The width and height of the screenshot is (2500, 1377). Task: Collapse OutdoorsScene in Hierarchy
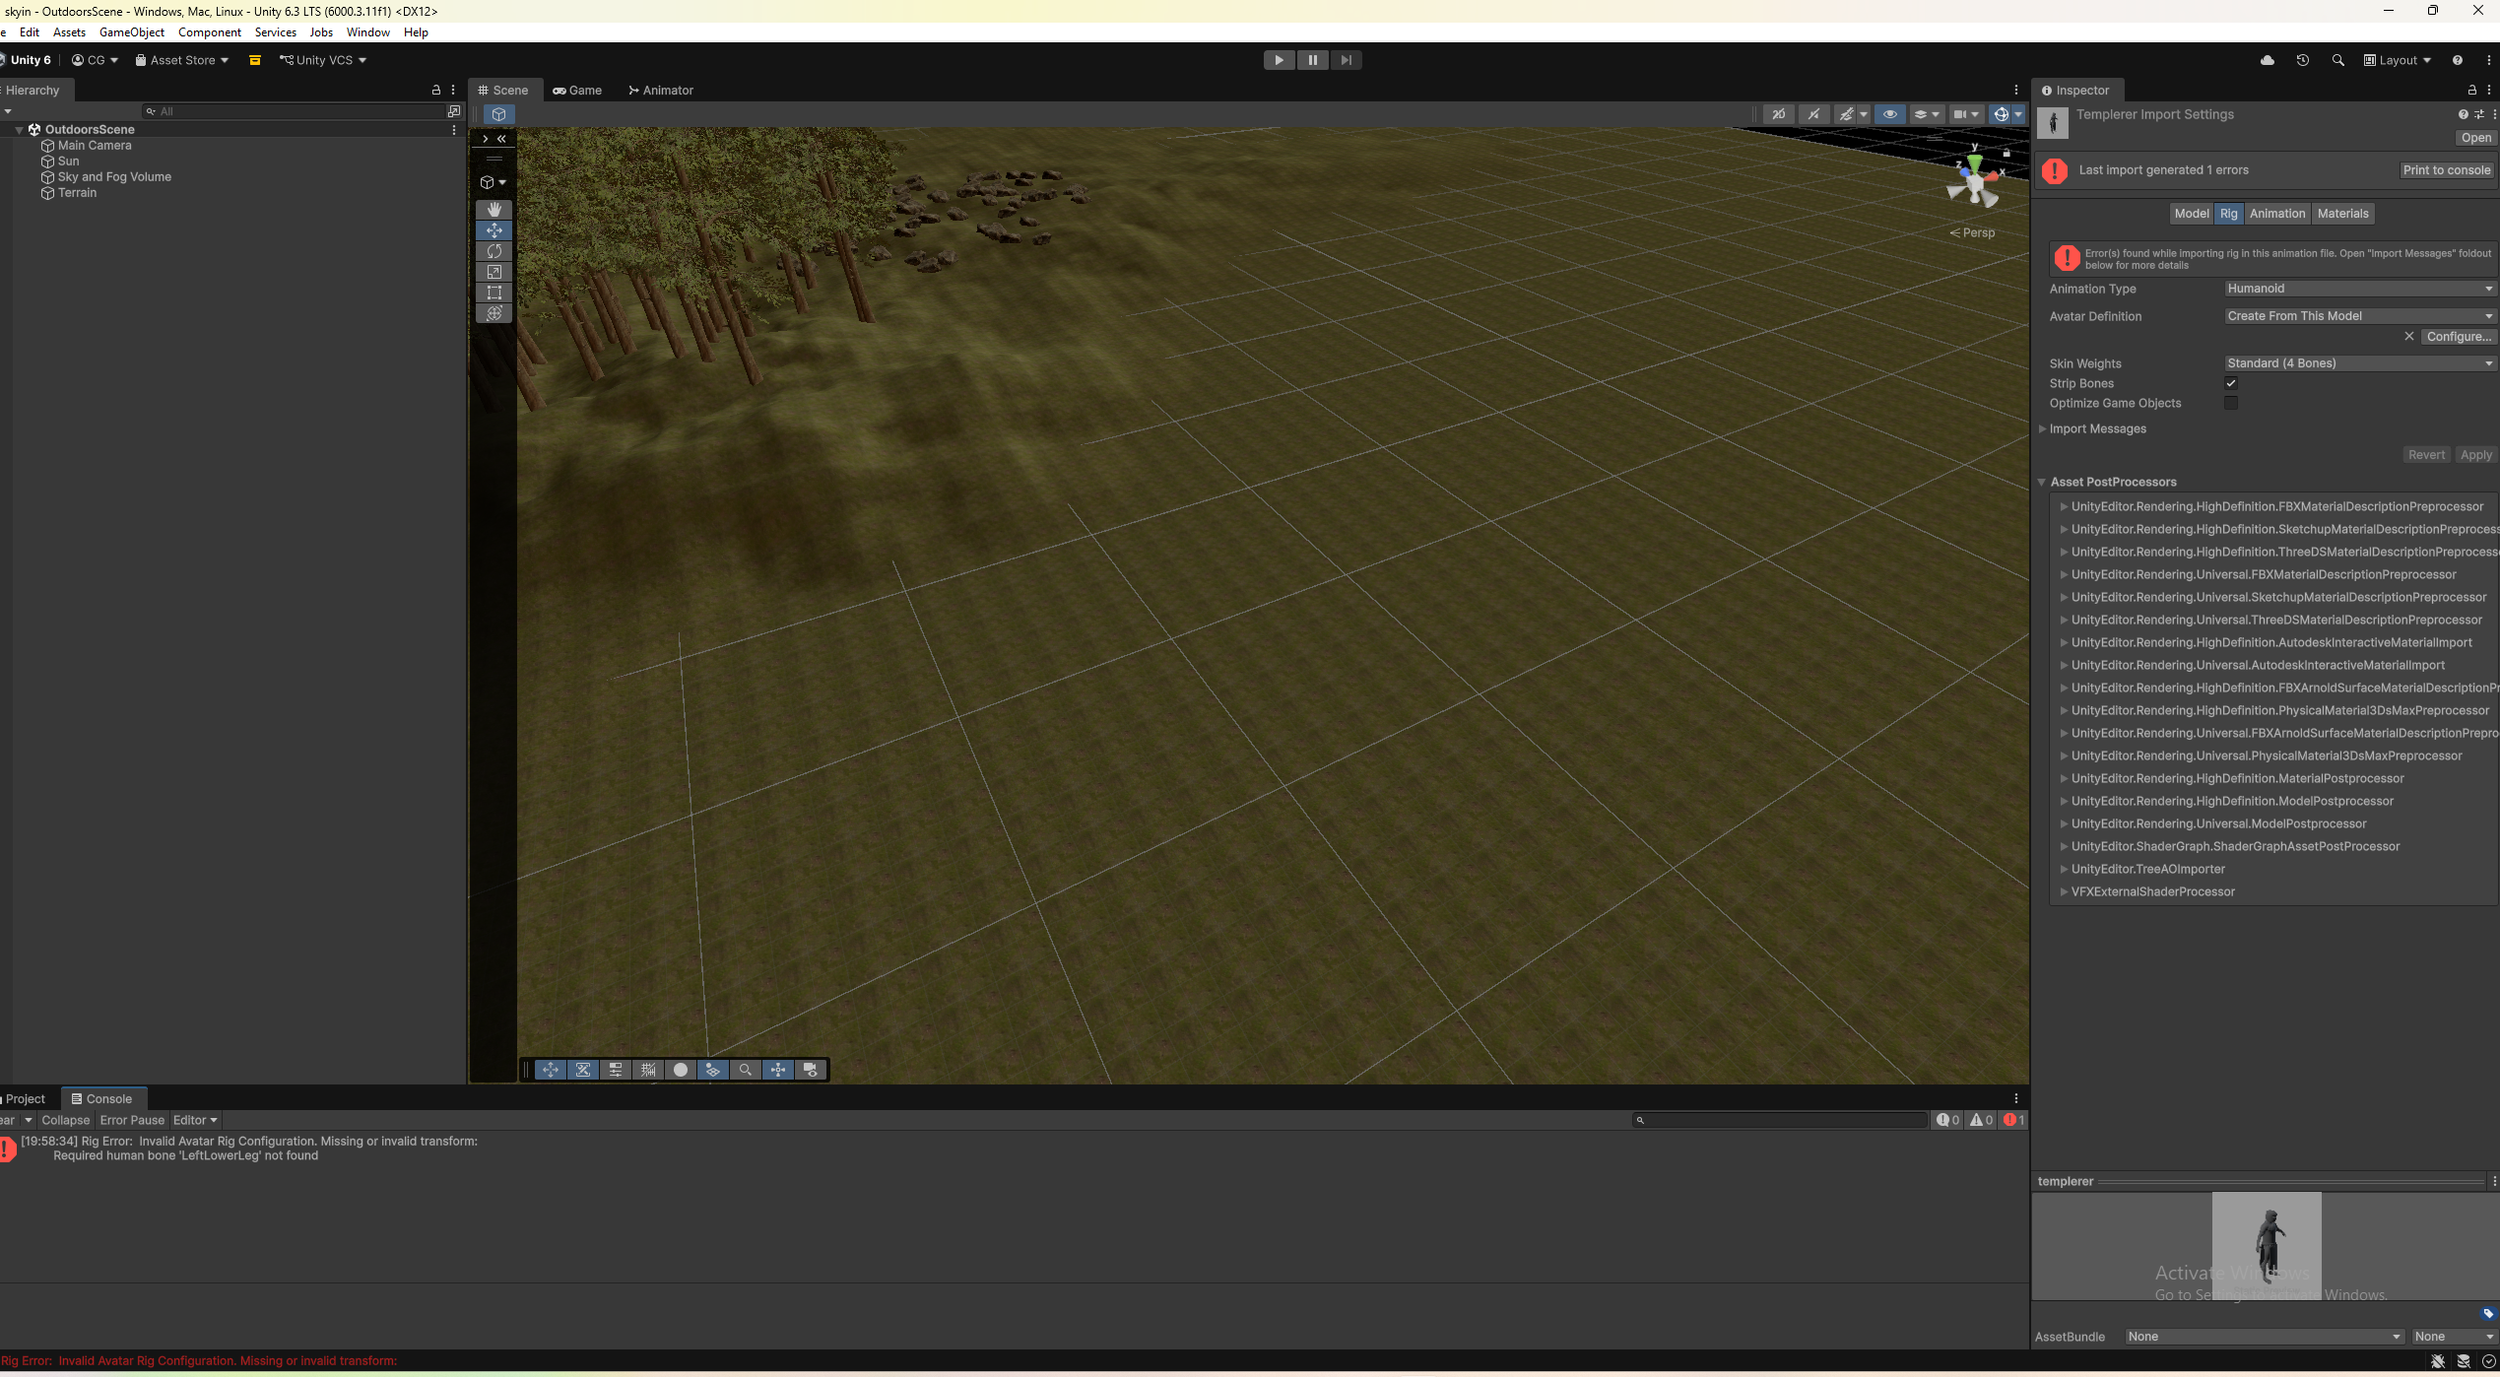(x=19, y=130)
